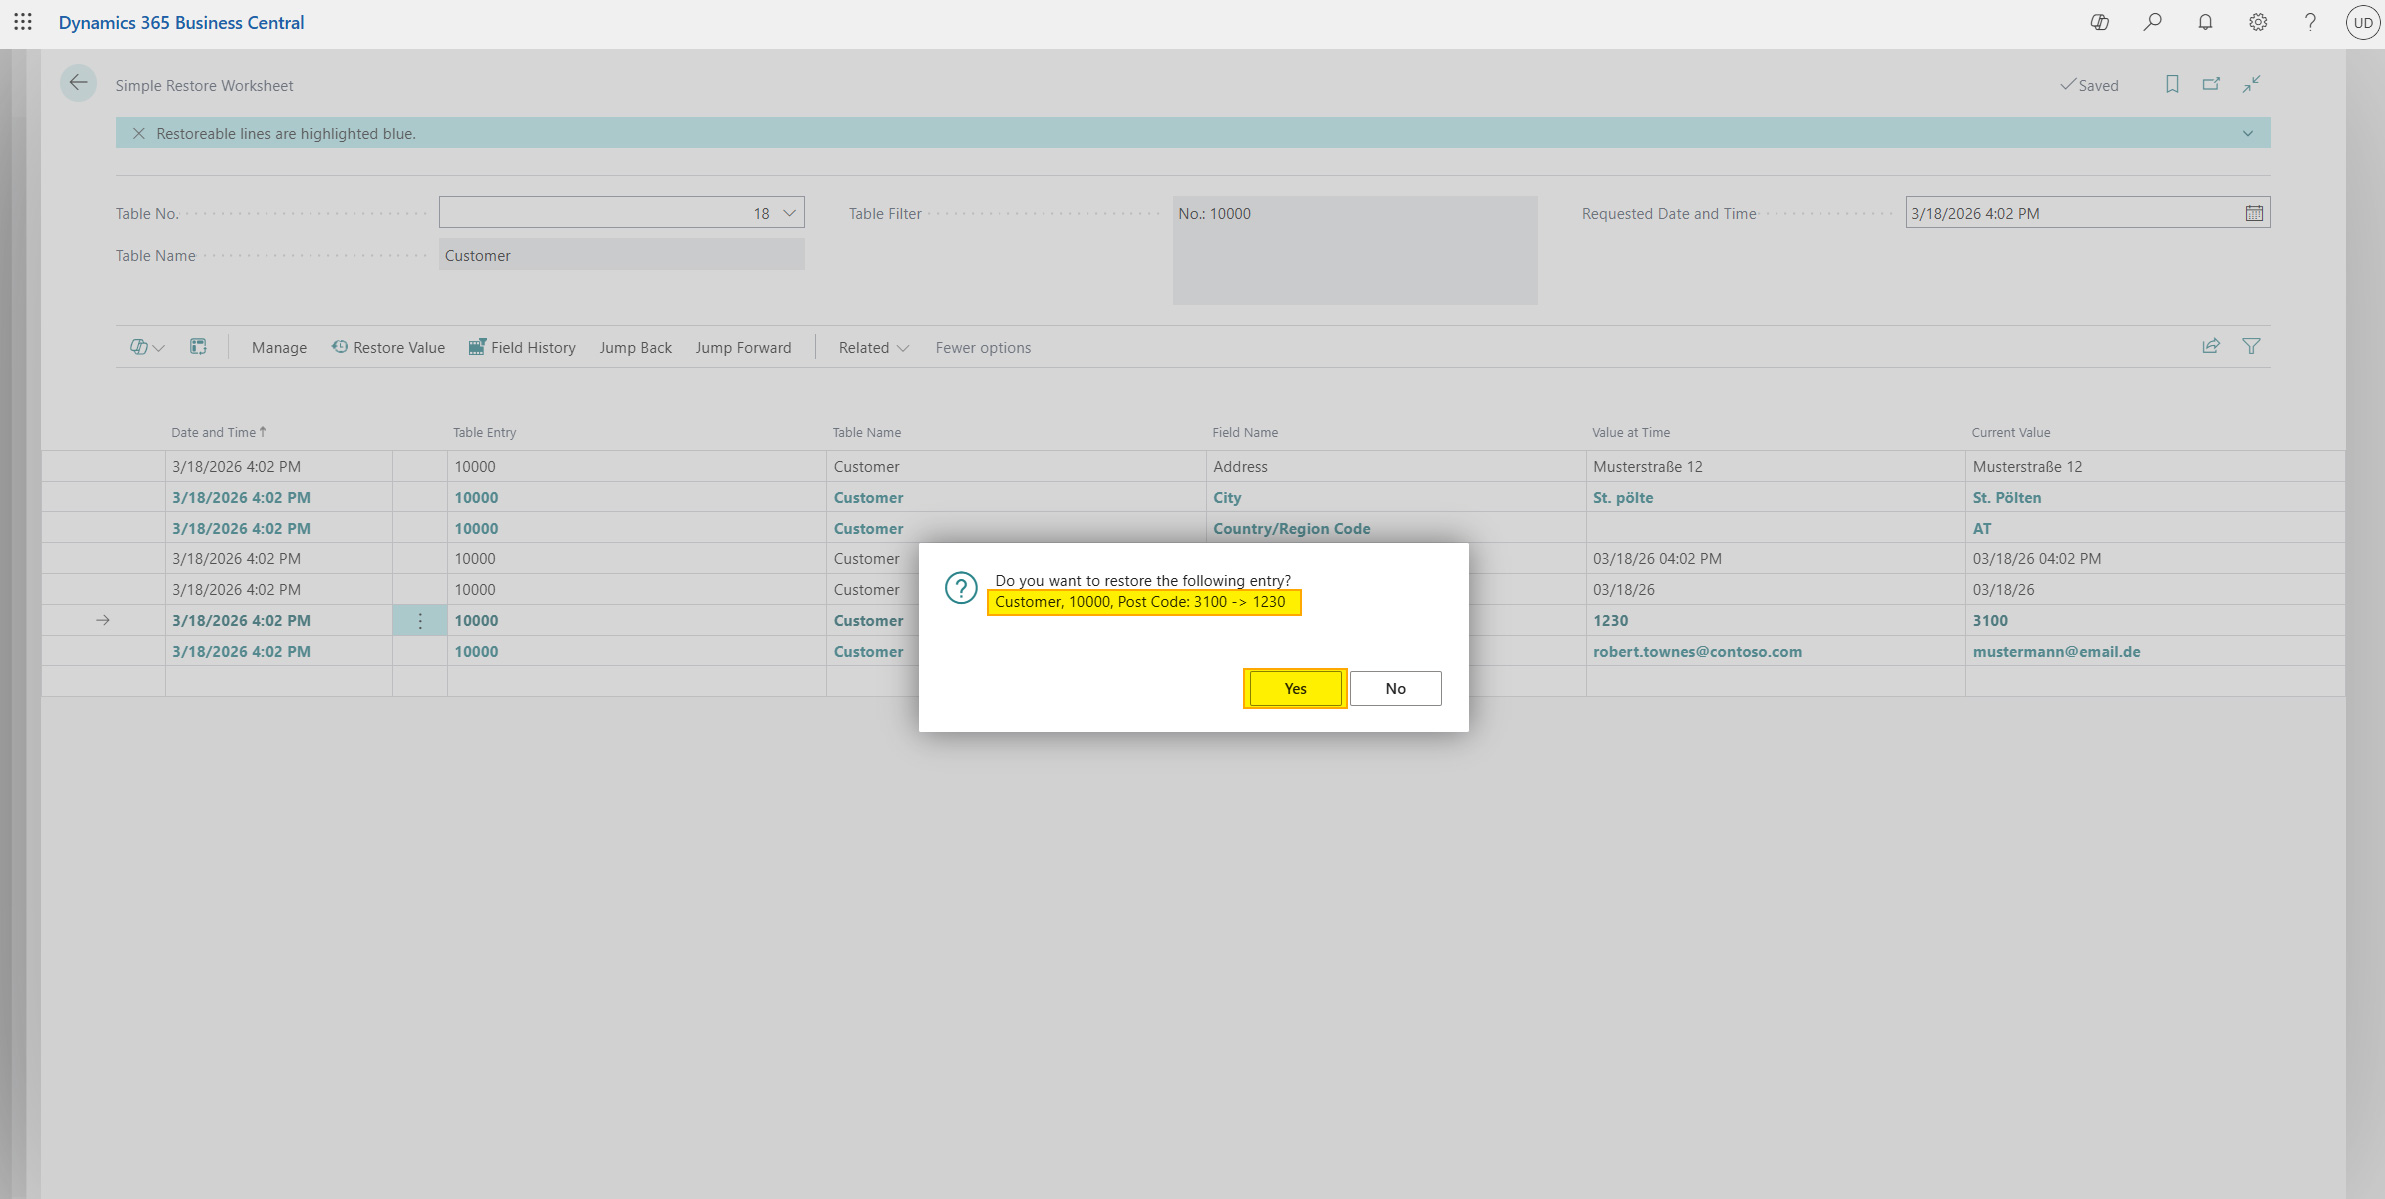Viewport: 2385px width, 1199px height.
Task: Open the notifications bell
Action: (2205, 22)
